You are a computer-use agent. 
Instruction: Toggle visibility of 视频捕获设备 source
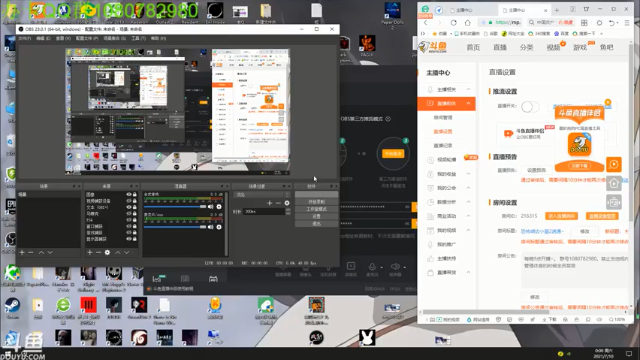click(129, 201)
